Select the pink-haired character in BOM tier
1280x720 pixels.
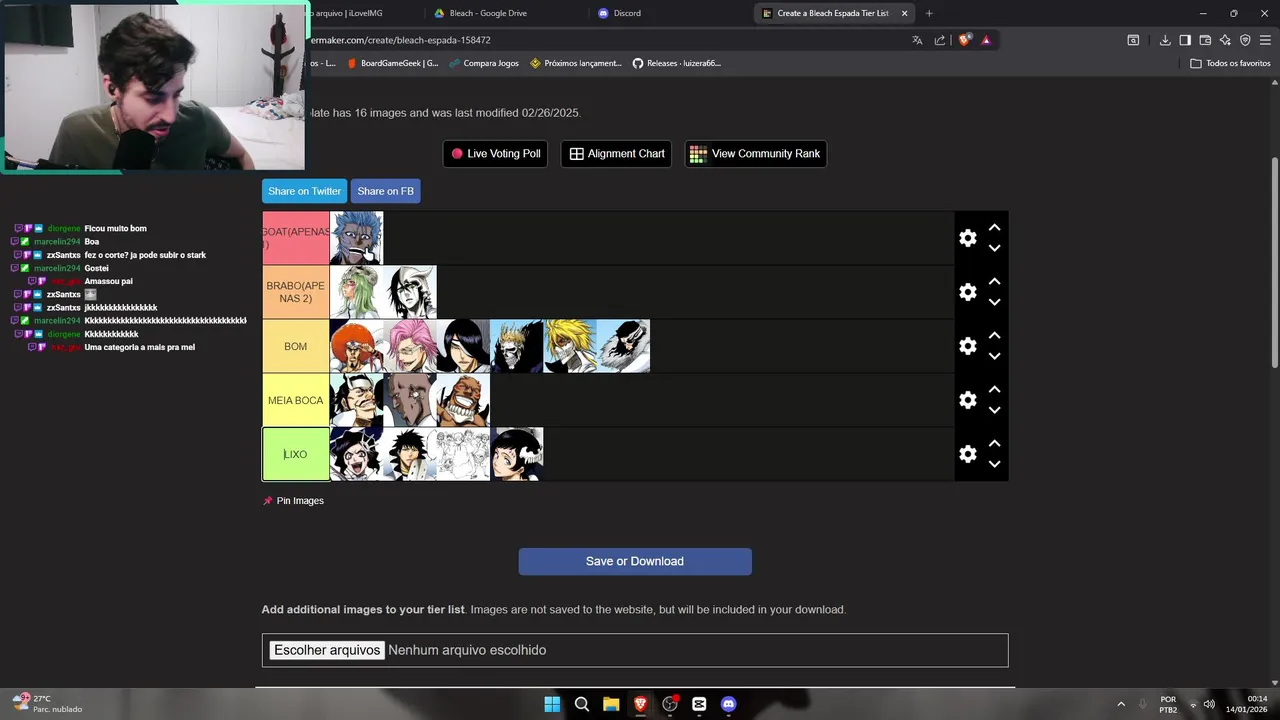410,346
